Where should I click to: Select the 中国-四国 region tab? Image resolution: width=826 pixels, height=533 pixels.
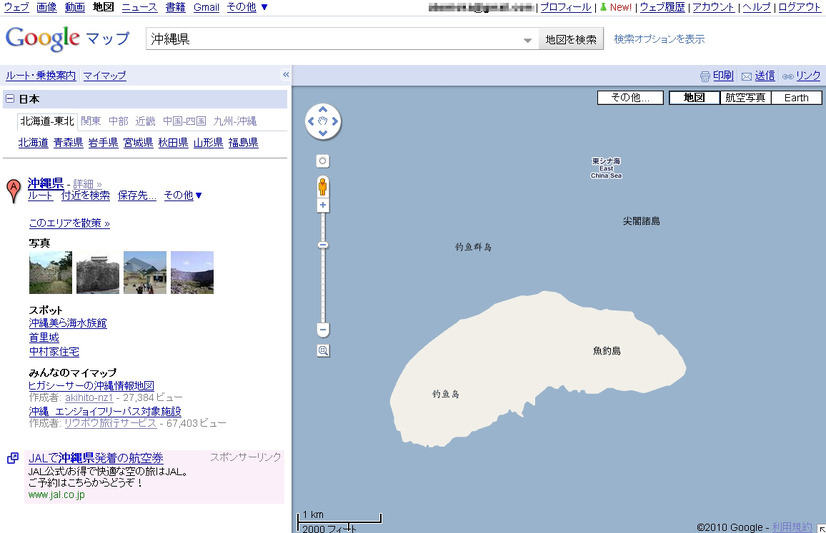coord(184,122)
